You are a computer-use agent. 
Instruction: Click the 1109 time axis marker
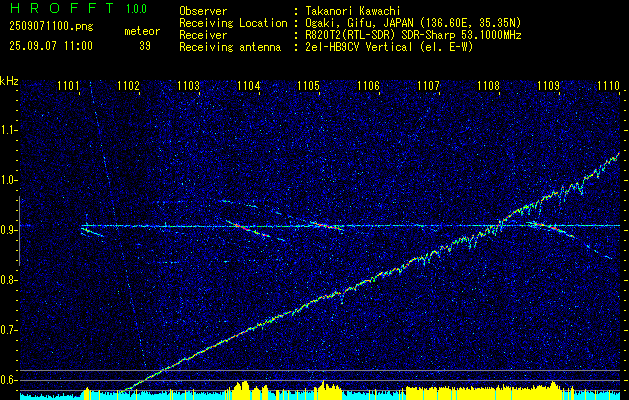(x=548, y=85)
